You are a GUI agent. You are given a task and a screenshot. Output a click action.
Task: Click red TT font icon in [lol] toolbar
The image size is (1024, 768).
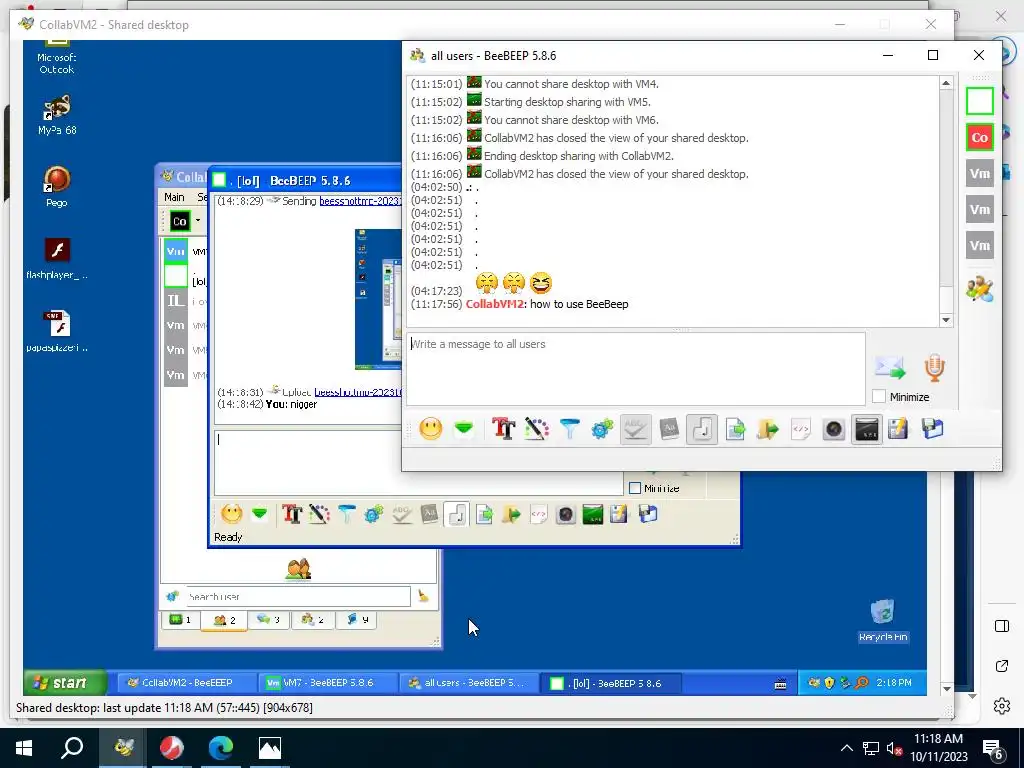point(291,514)
